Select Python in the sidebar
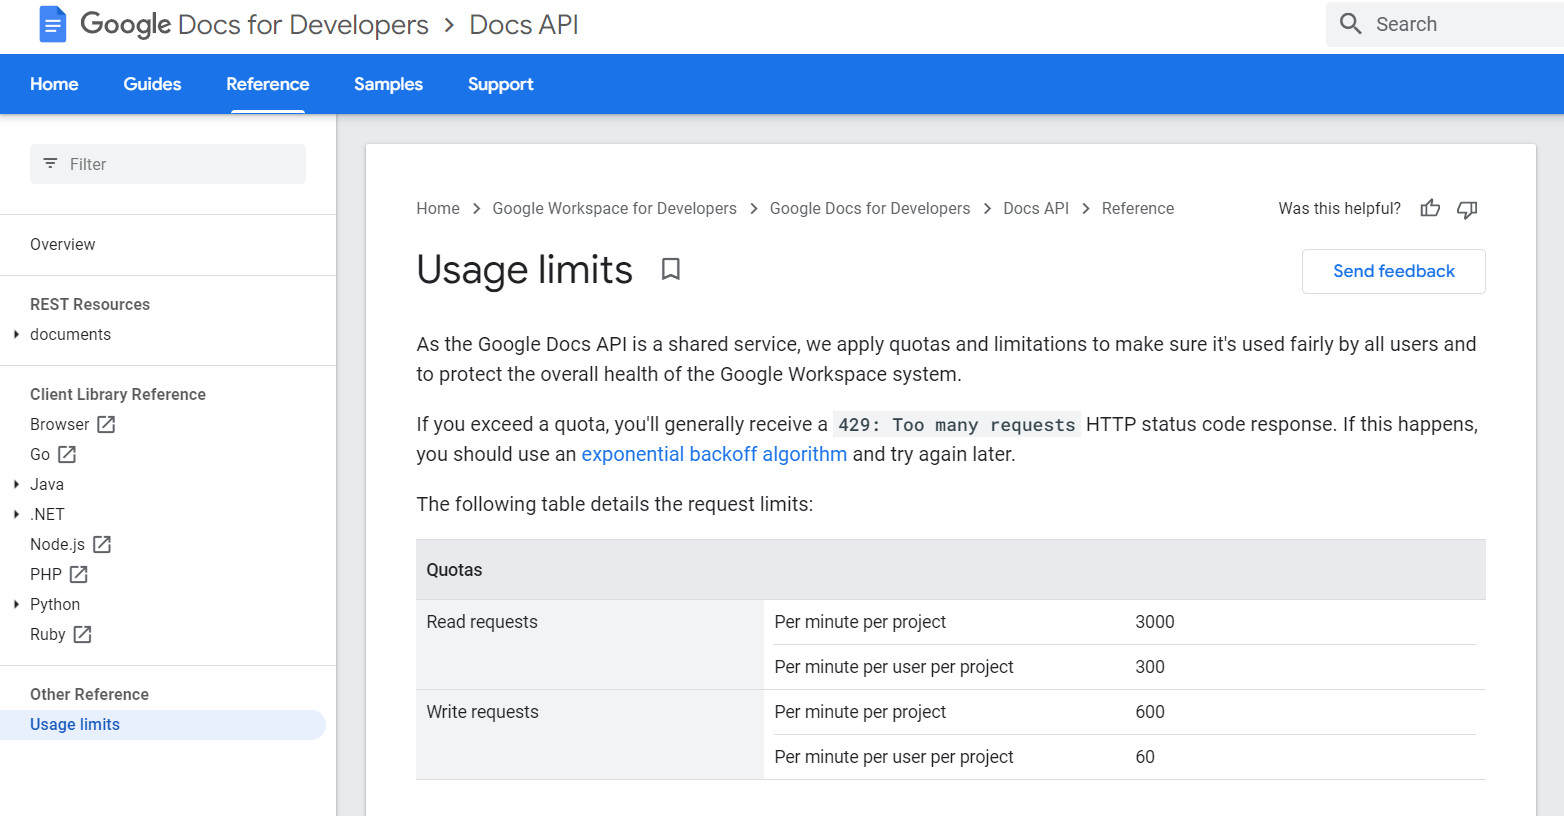The image size is (1564, 816). coord(55,604)
